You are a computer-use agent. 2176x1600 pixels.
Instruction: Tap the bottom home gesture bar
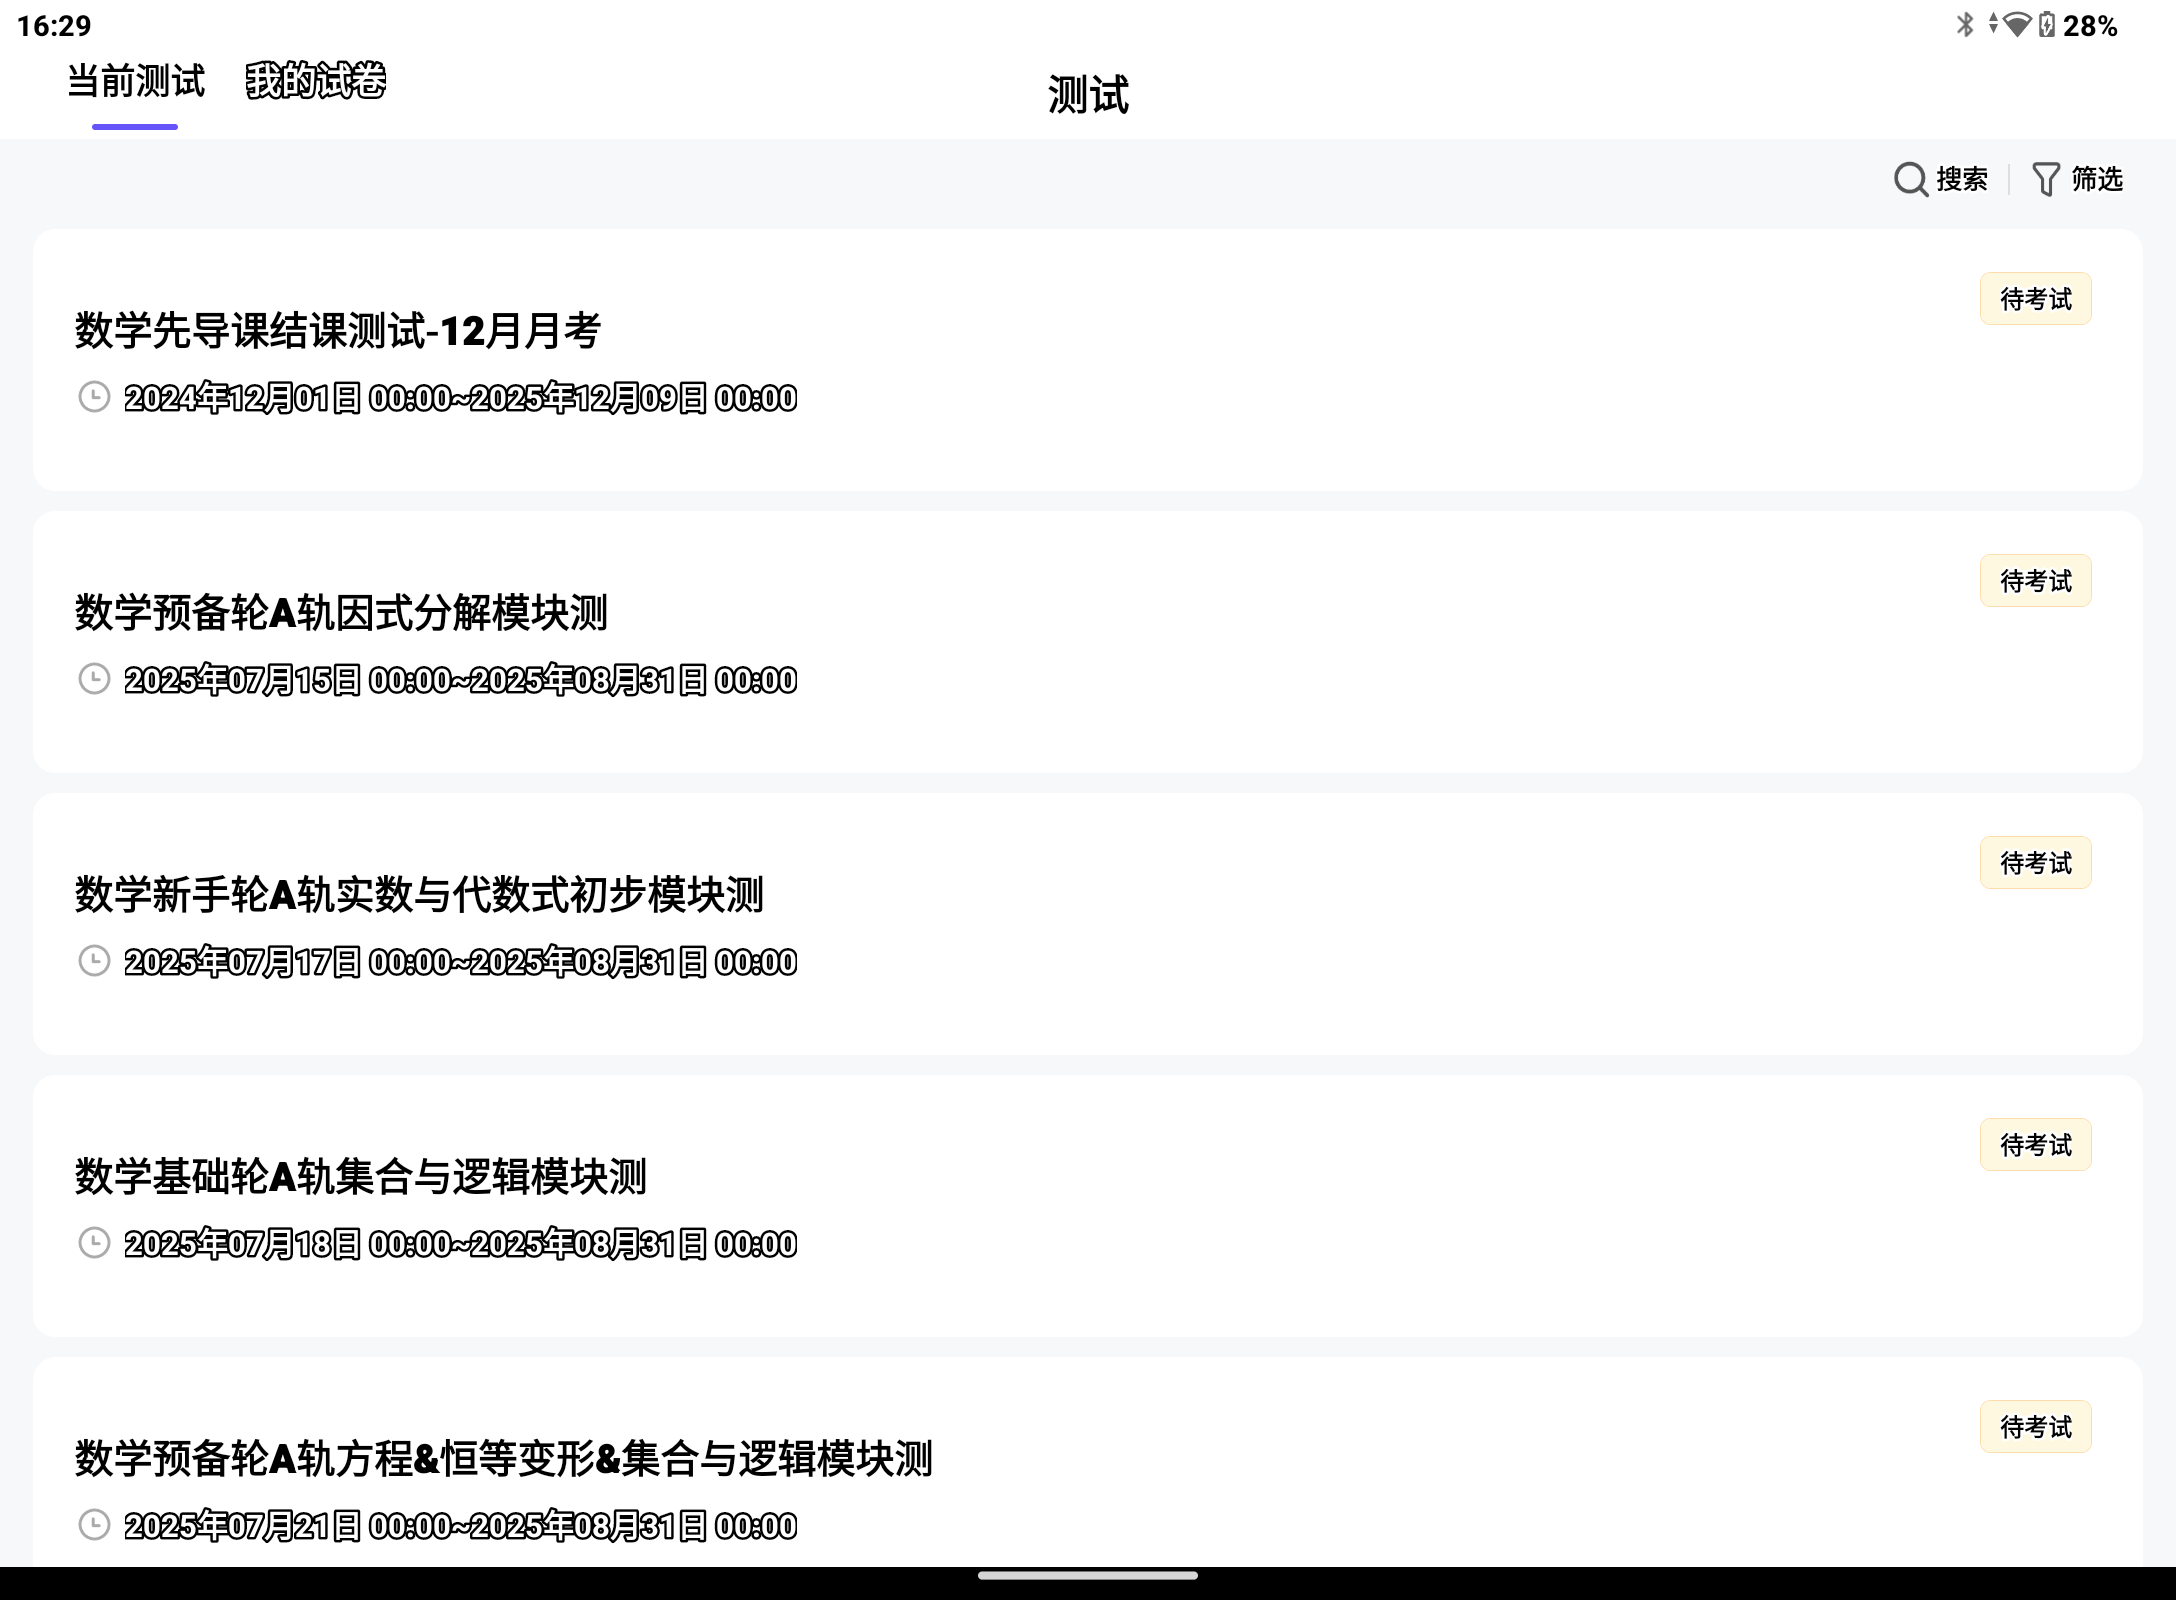click(1088, 1576)
